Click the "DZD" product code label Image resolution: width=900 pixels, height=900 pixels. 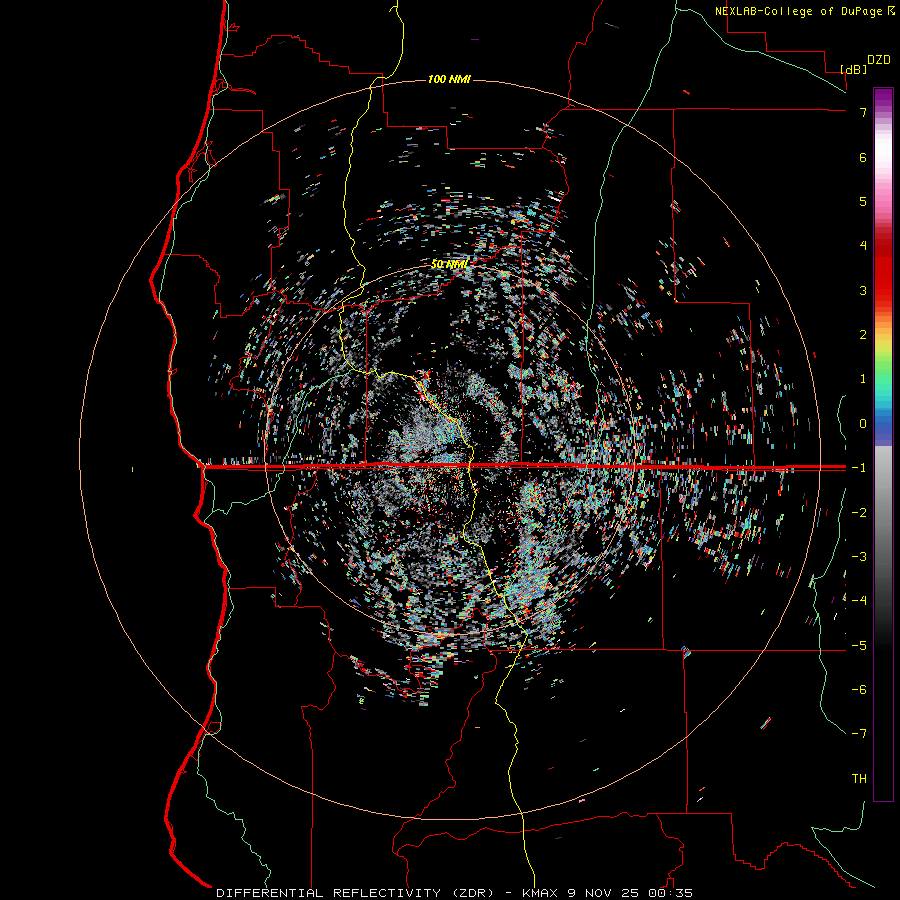pyautogui.click(x=879, y=60)
